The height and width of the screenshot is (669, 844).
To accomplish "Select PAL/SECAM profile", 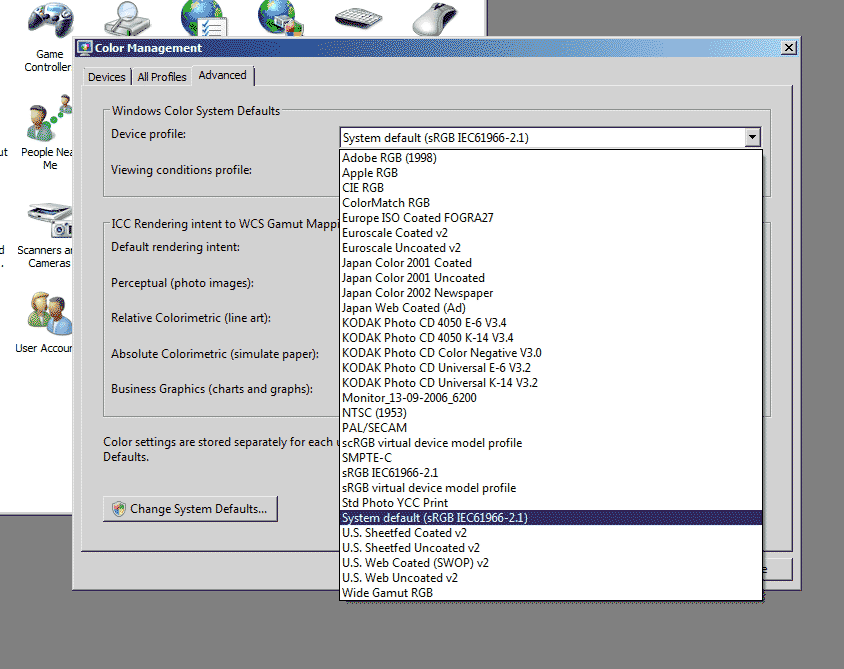I will pos(551,428).
